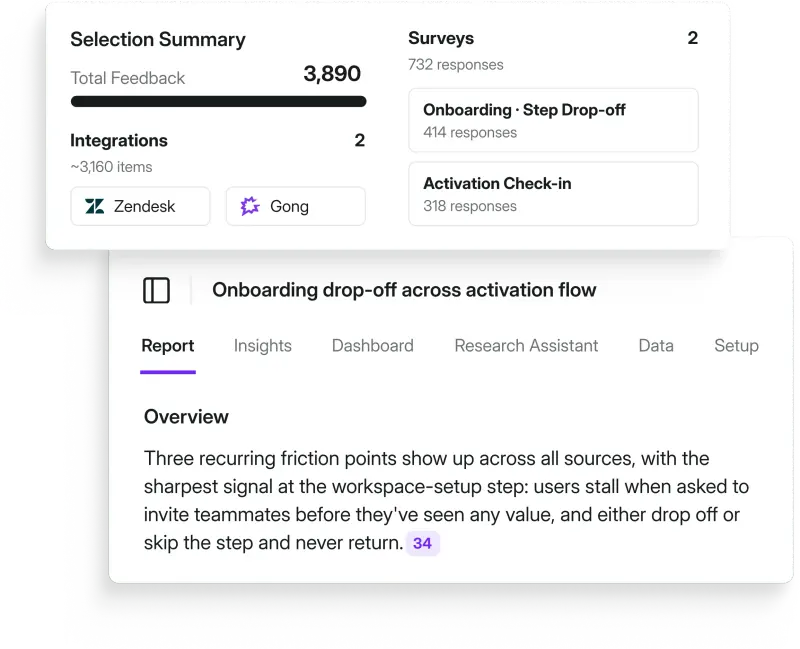Toggle the sidebar panel icon
800x649 pixels.
pos(156,290)
